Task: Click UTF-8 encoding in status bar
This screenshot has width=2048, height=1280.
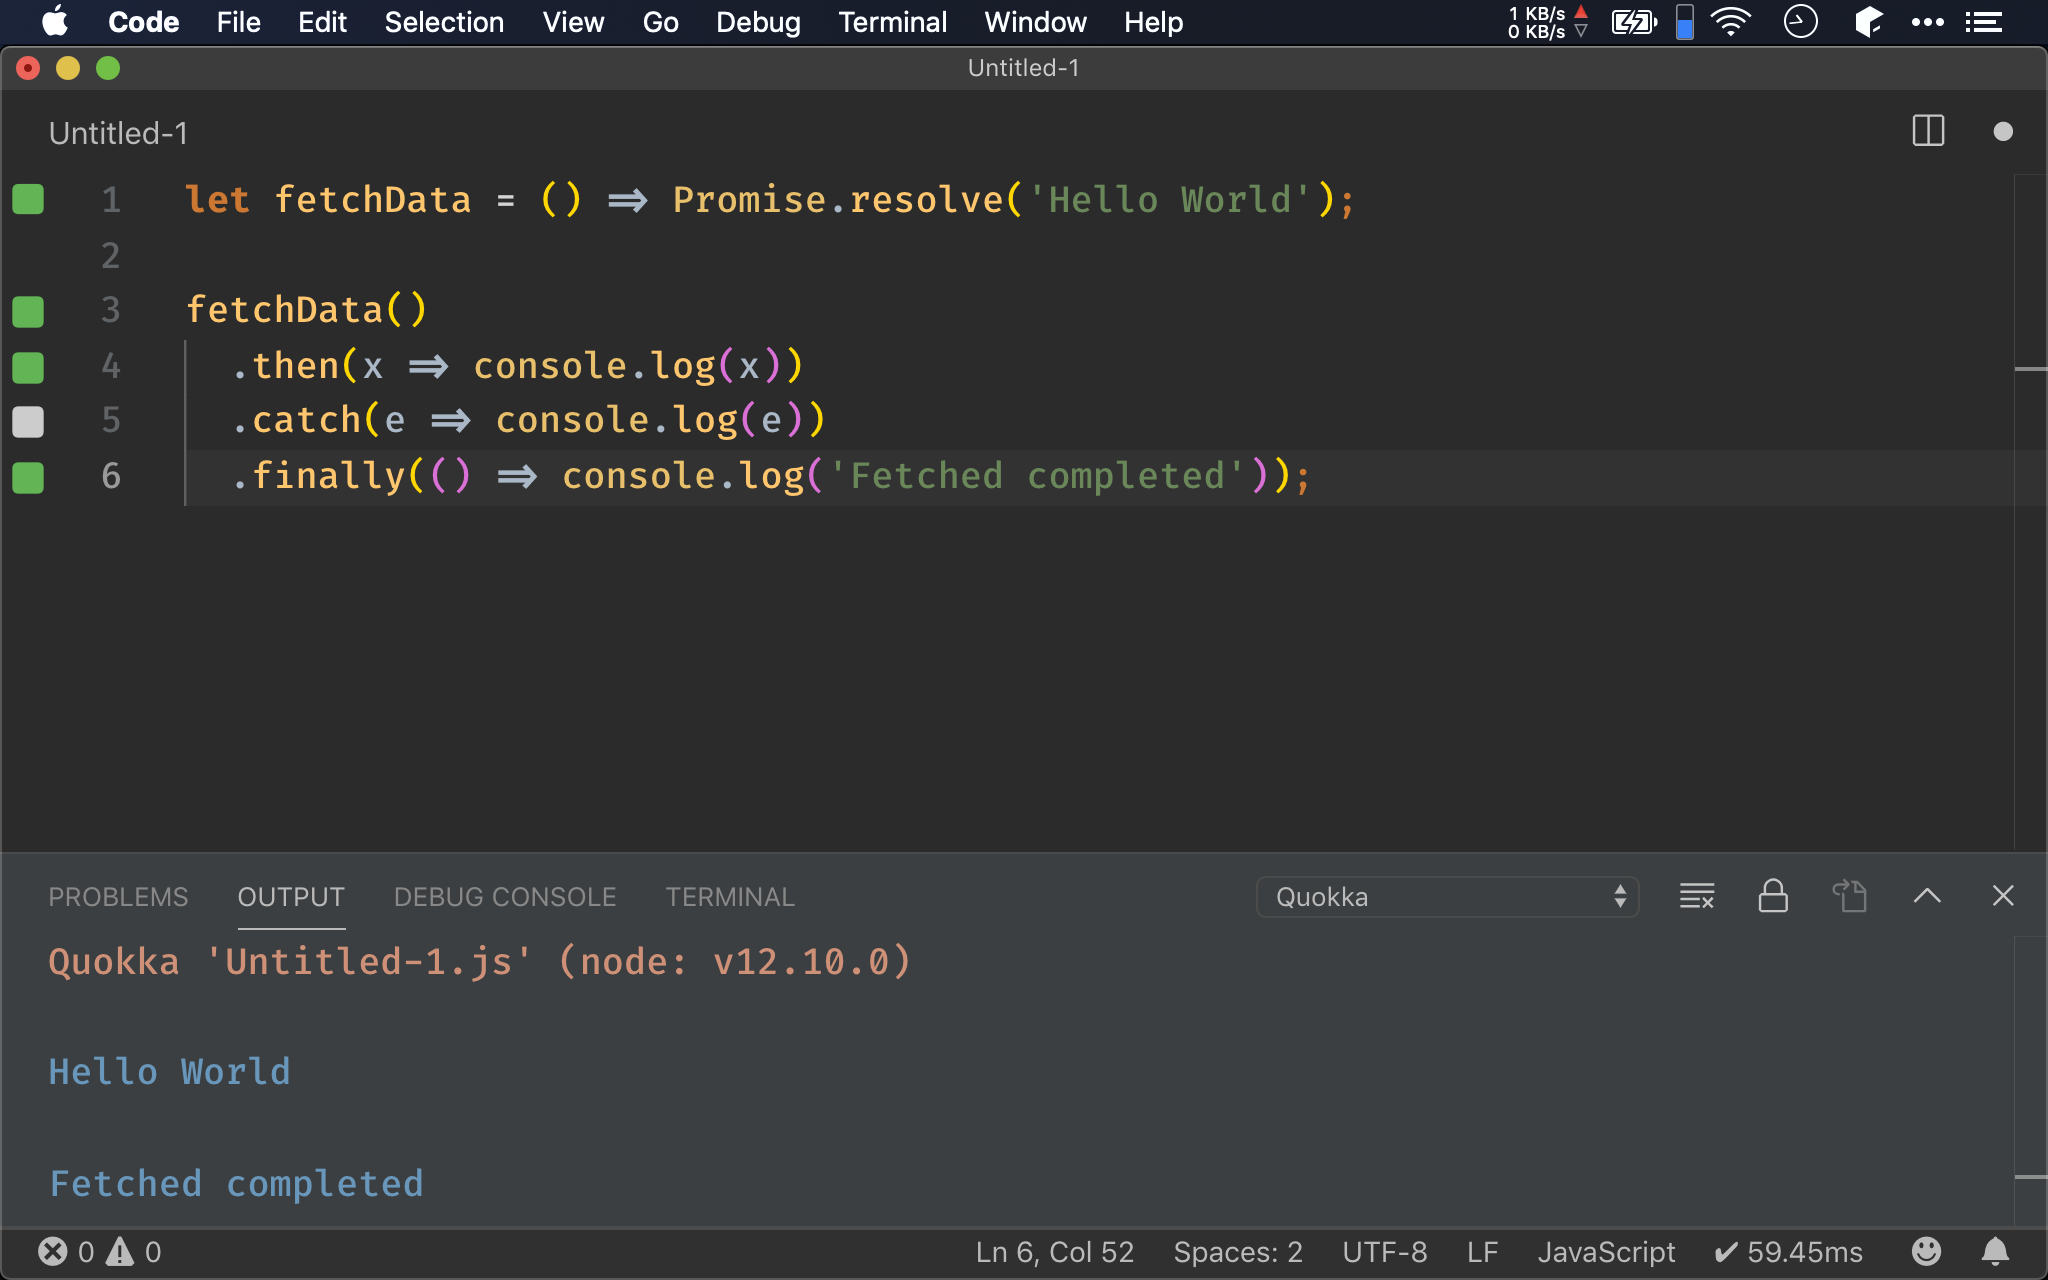Action: [1384, 1251]
